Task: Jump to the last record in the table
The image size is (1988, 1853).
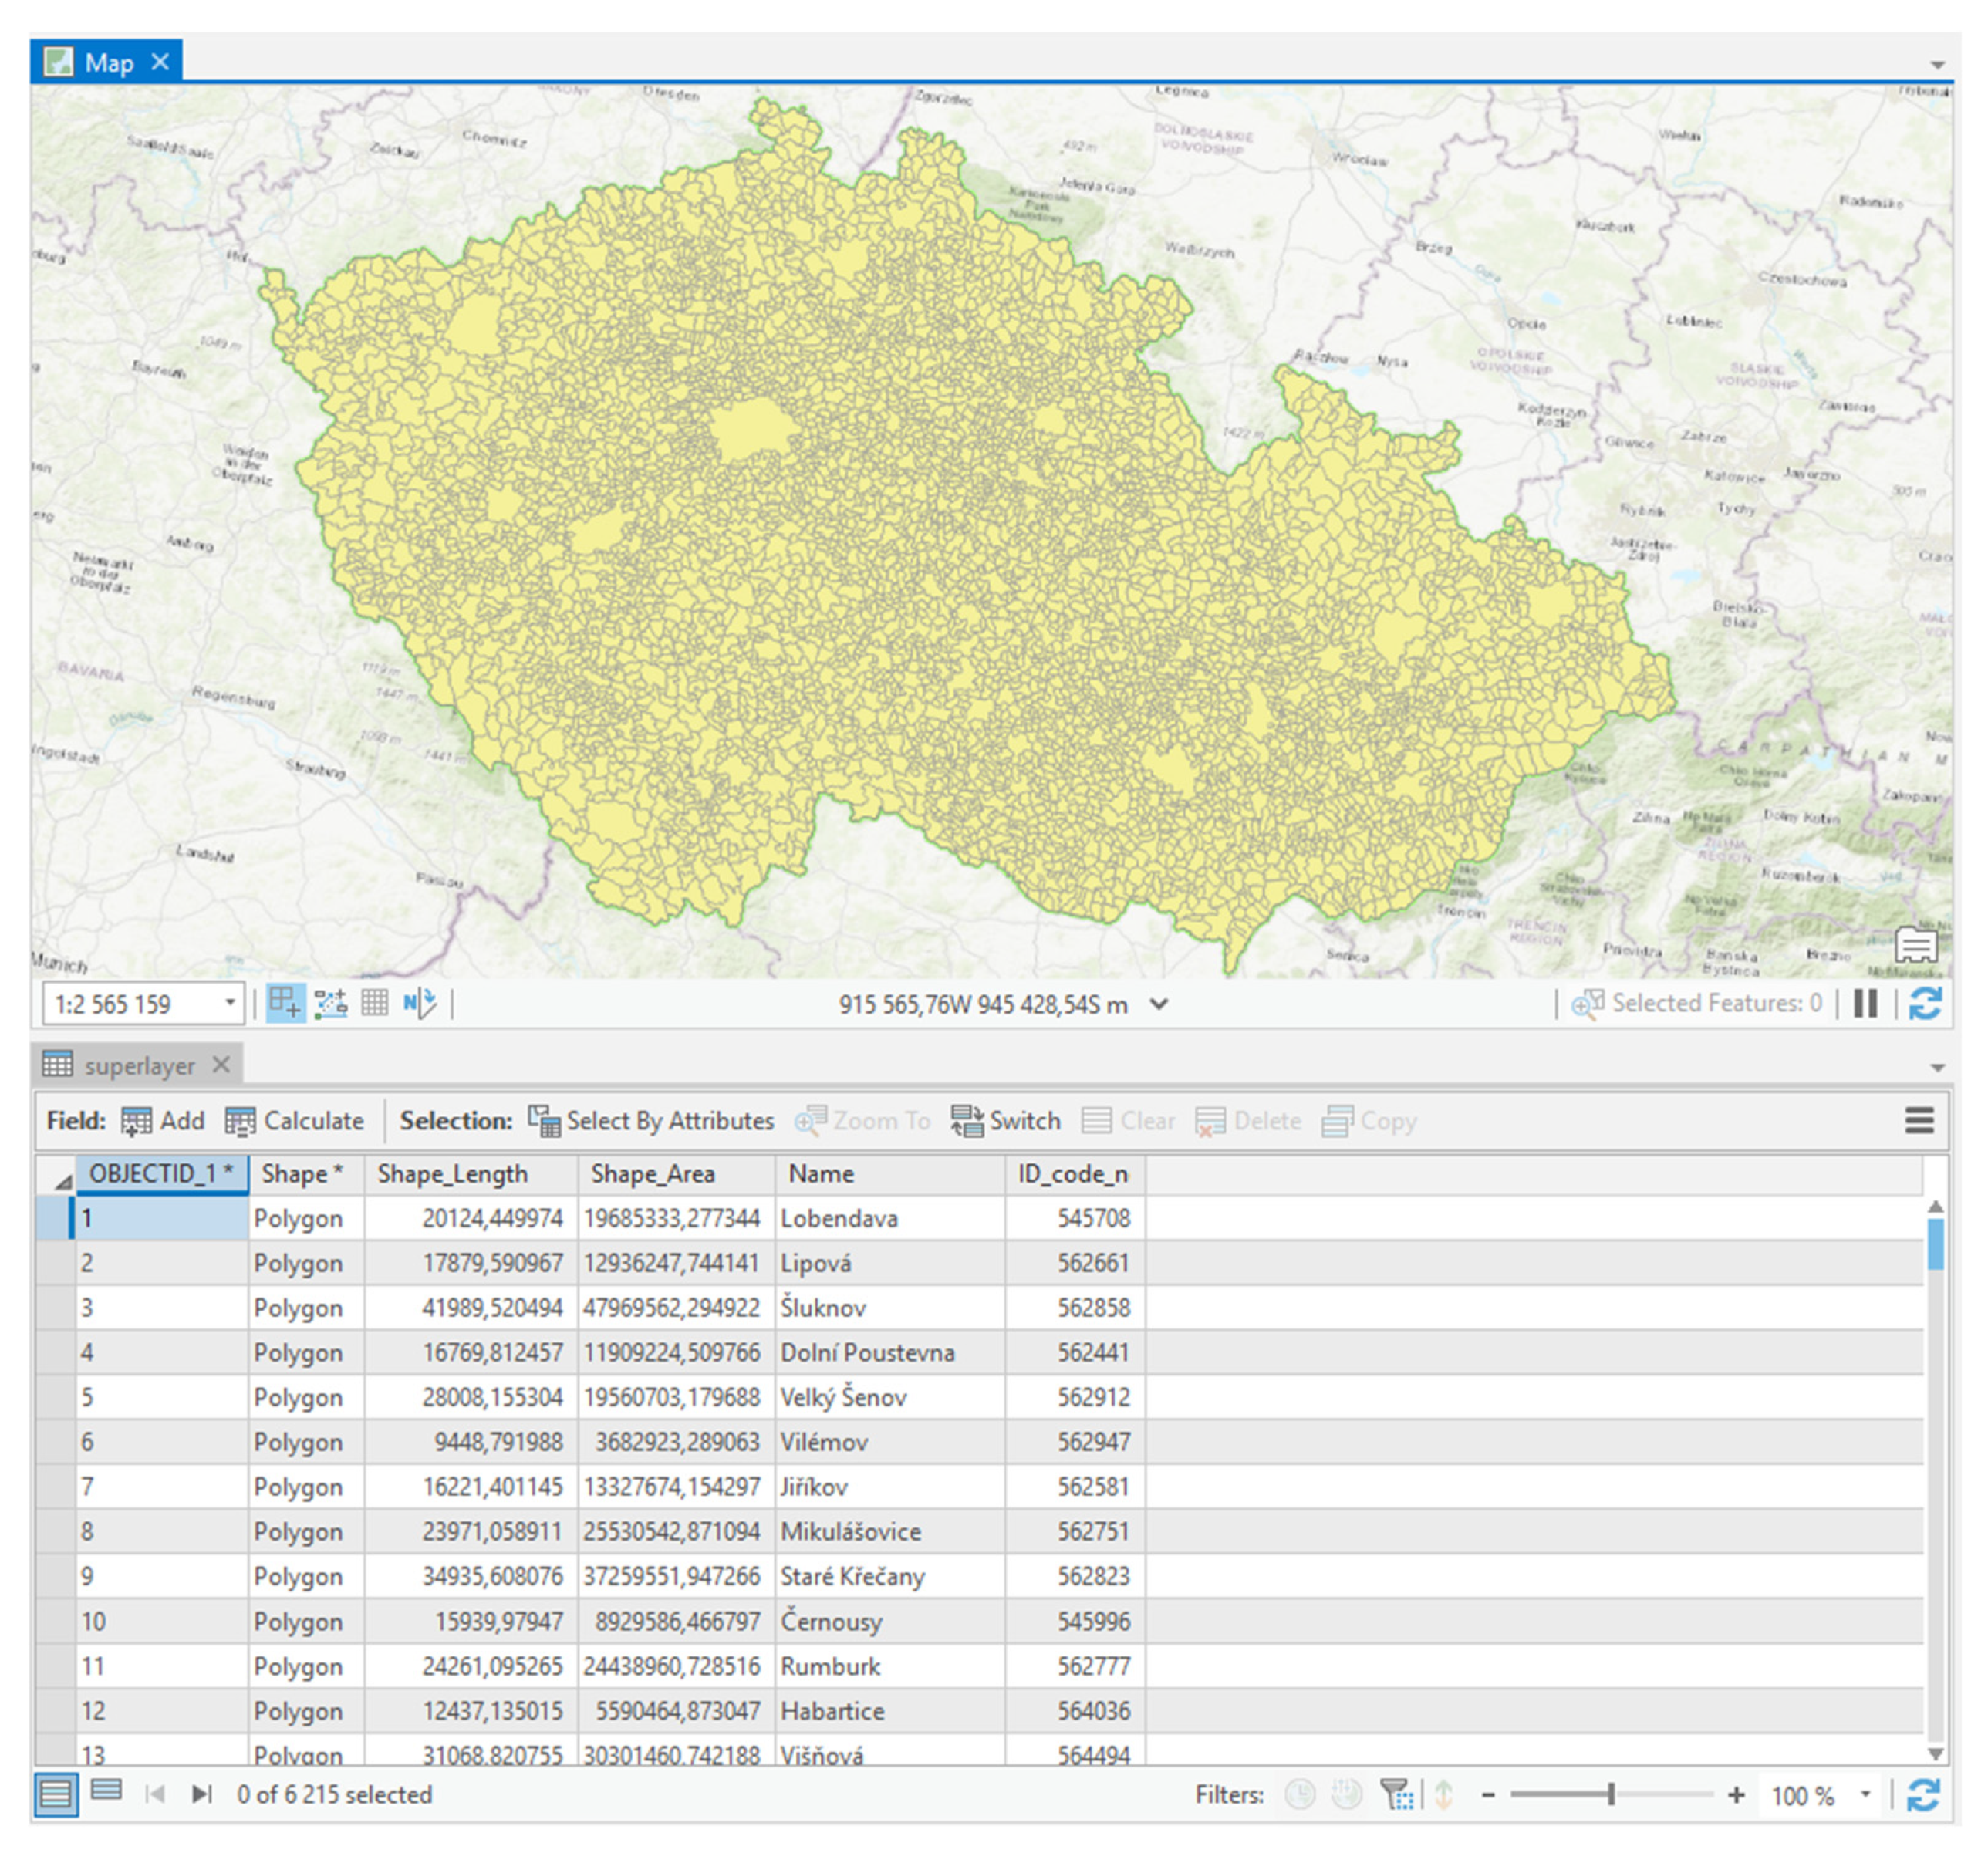Action: point(199,1795)
